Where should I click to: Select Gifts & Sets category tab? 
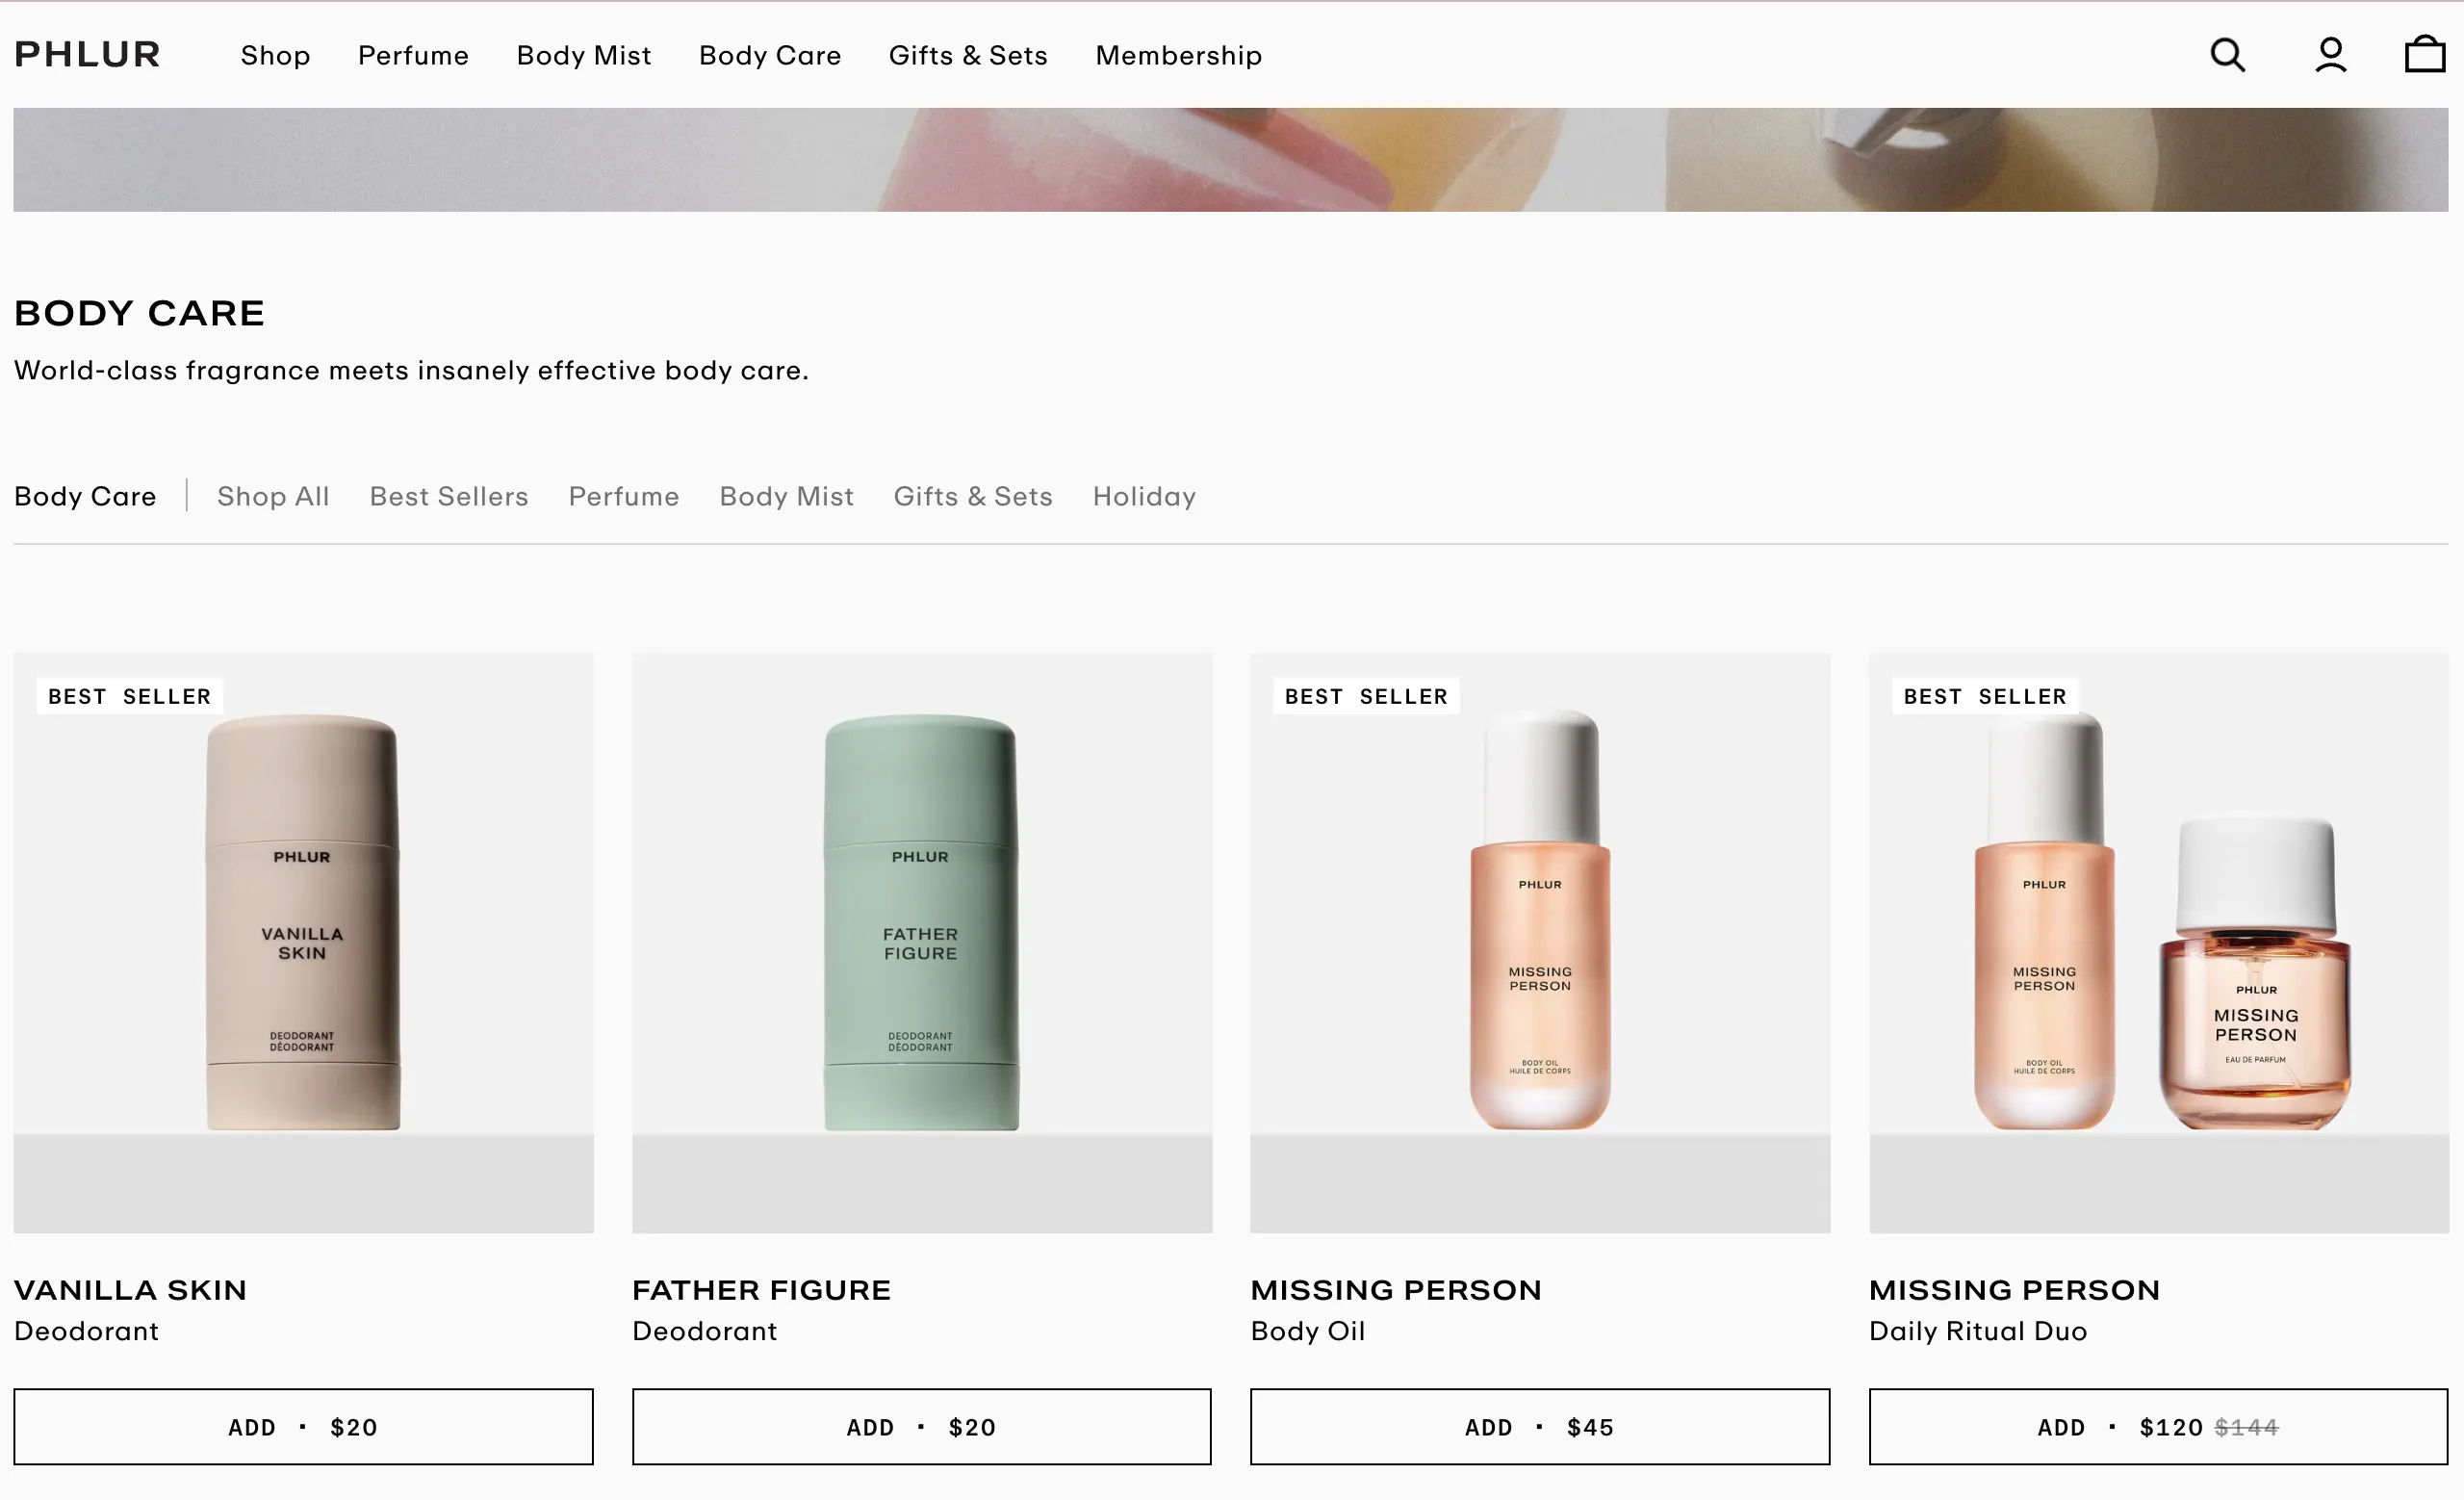972,497
